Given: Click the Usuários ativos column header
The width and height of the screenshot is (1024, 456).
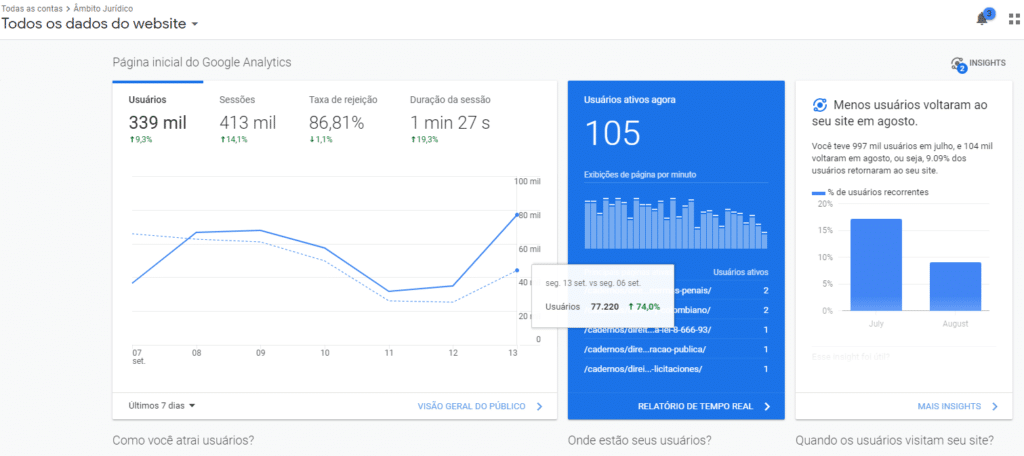Looking at the screenshot, I should pyautogui.click(x=741, y=272).
